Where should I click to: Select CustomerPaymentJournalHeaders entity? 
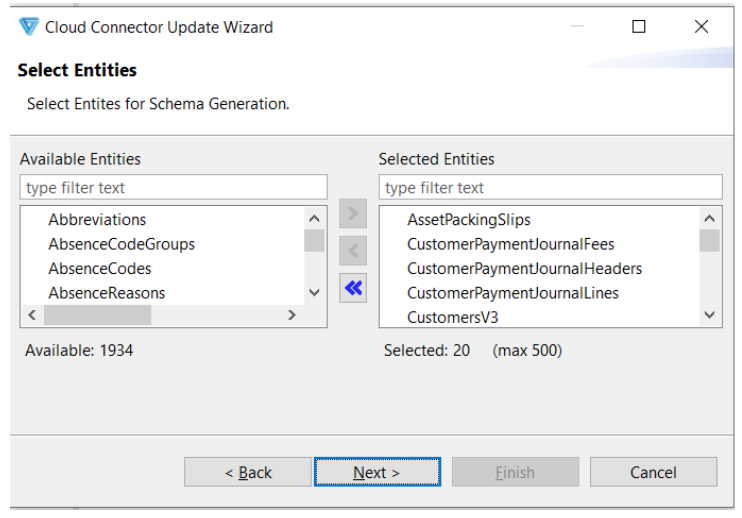tap(524, 269)
